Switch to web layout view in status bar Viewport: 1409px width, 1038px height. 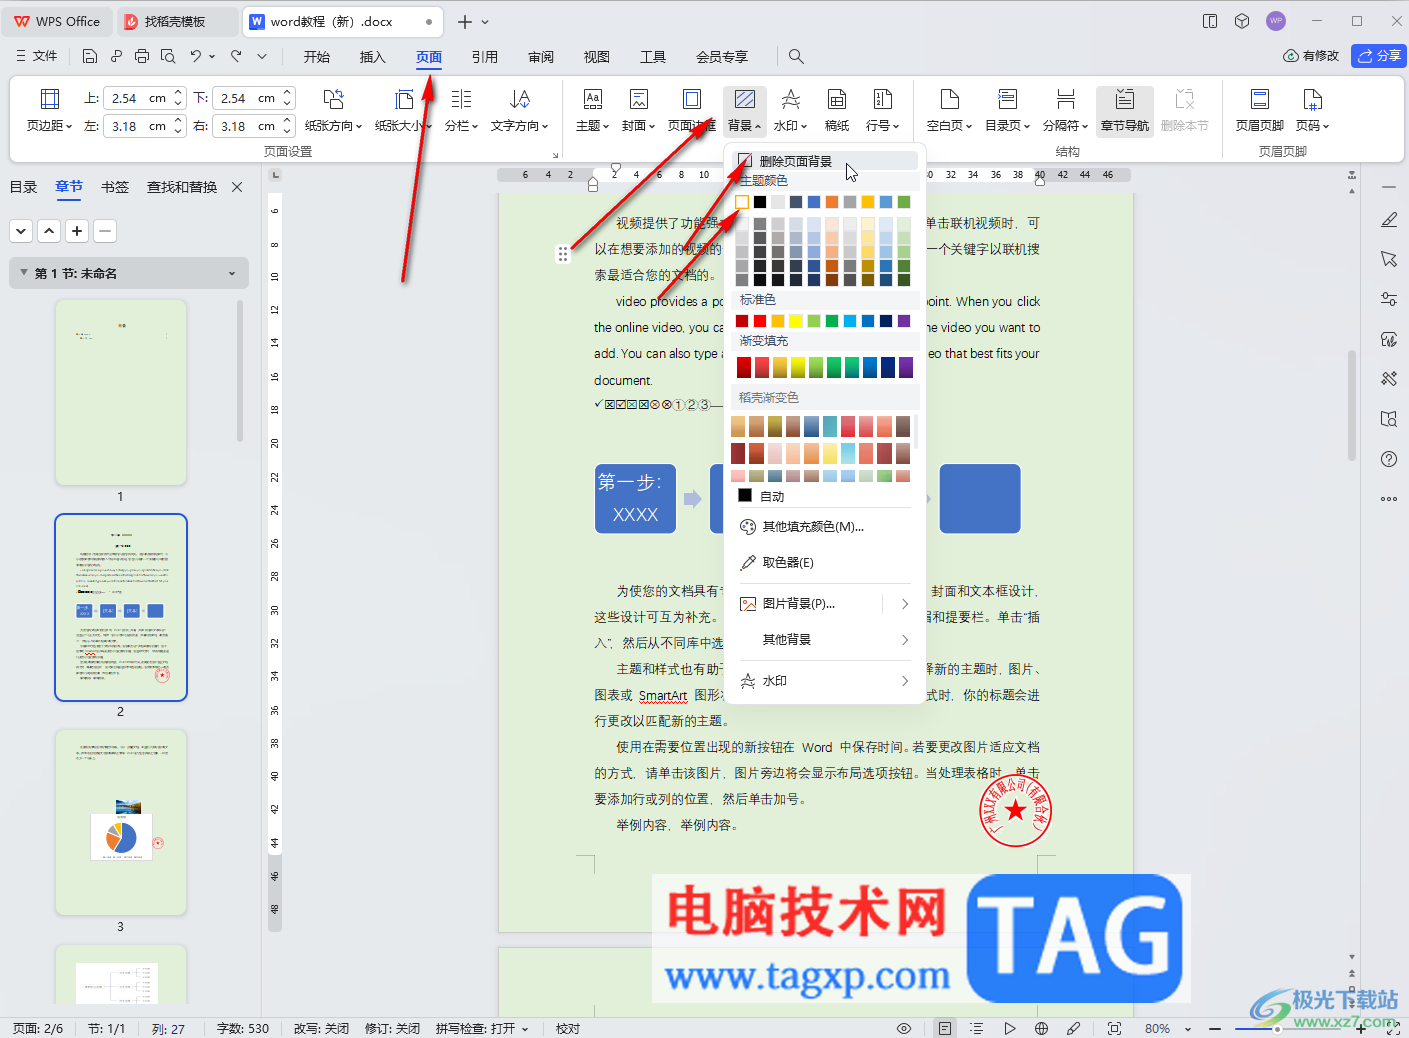(x=1042, y=1028)
